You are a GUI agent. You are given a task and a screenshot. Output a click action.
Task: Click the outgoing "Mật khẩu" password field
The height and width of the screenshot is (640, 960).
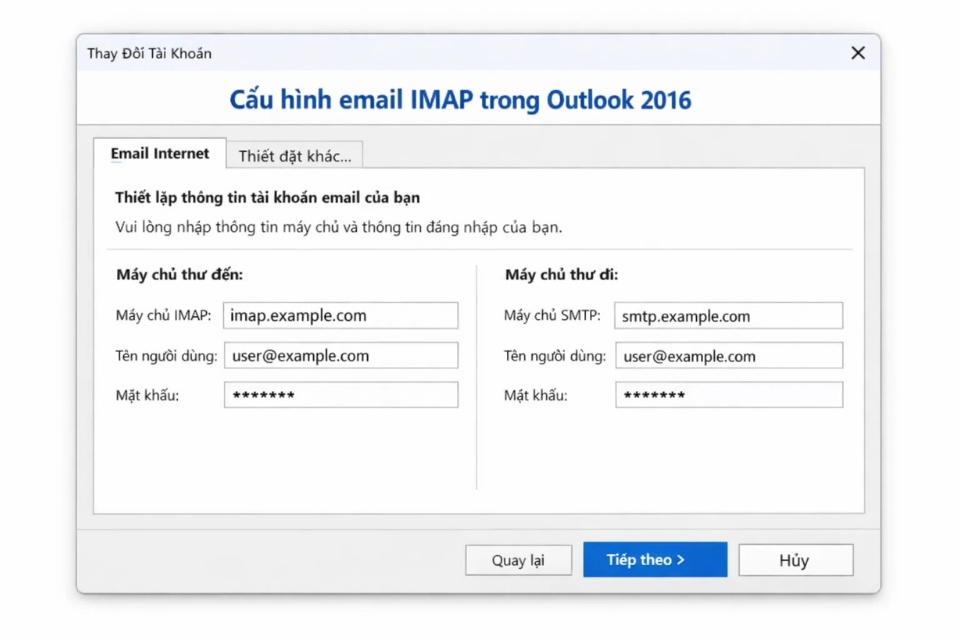click(728, 394)
